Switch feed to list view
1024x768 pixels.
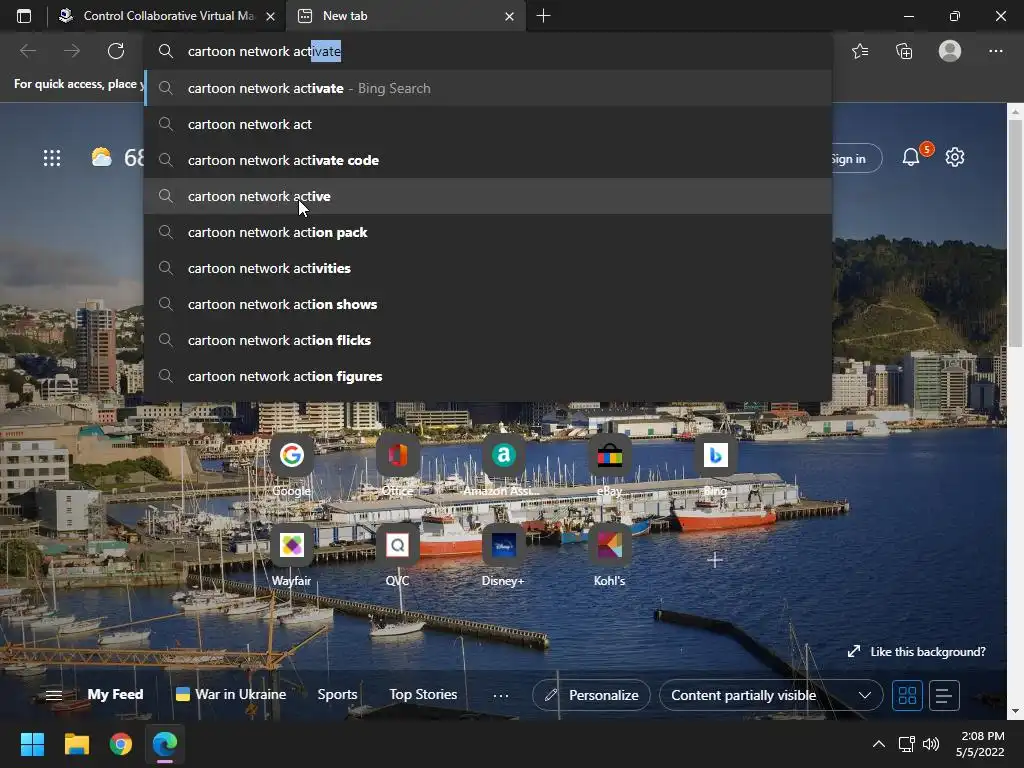pyautogui.click(x=944, y=695)
